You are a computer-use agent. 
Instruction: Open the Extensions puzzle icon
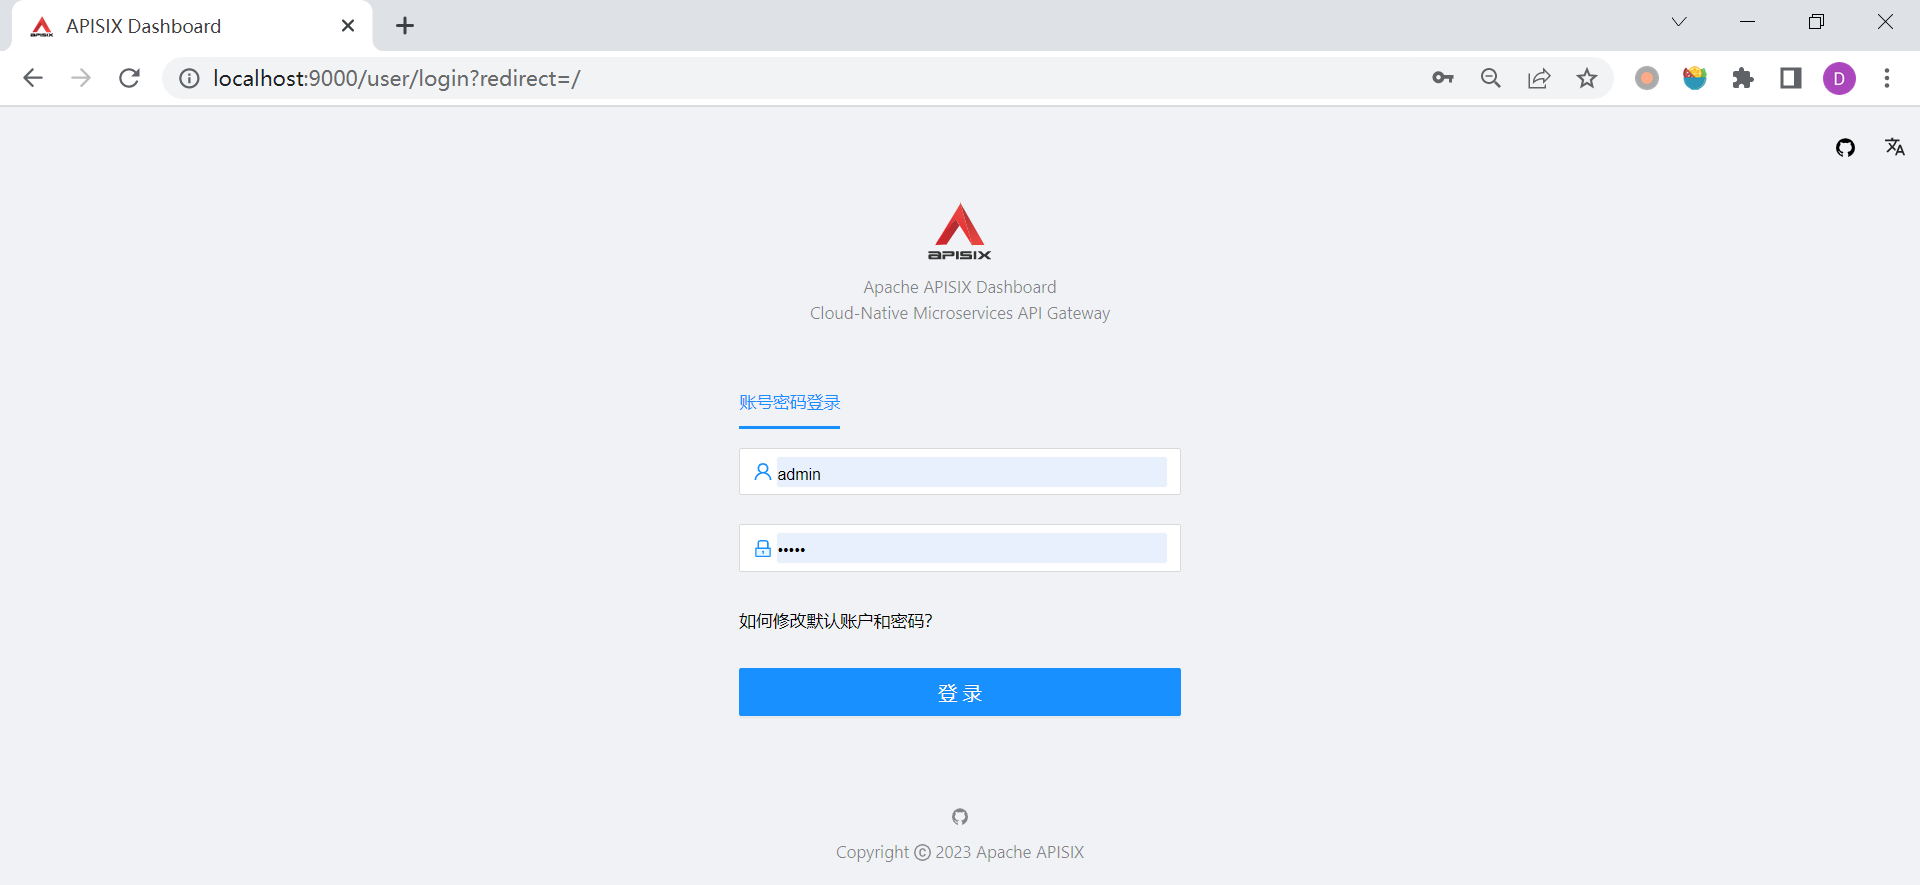[x=1743, y=78]
